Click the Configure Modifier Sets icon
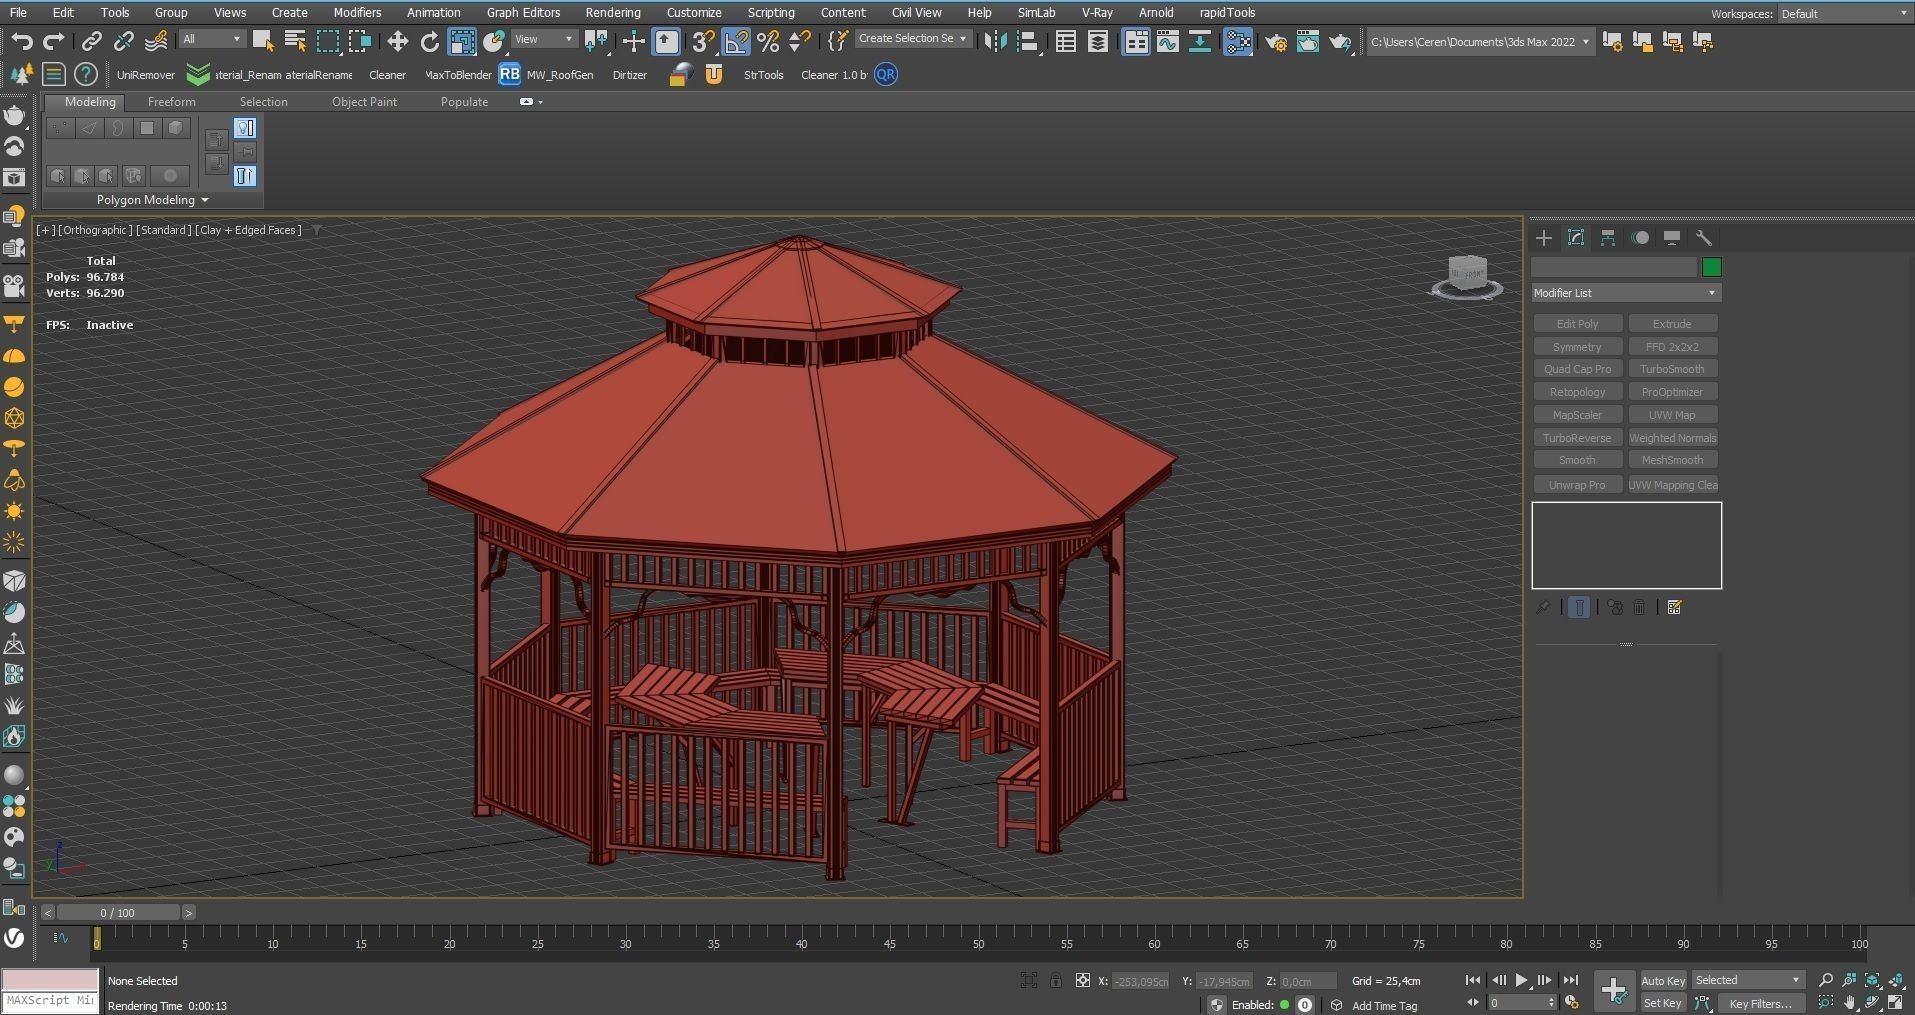The height and width of the screenshot is (1015, 1915). coord(1675,607)
